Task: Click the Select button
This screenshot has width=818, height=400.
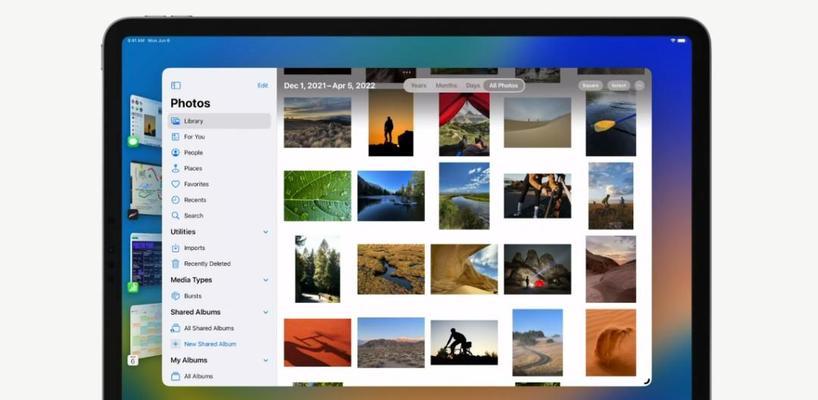Action: coord(619,86)
